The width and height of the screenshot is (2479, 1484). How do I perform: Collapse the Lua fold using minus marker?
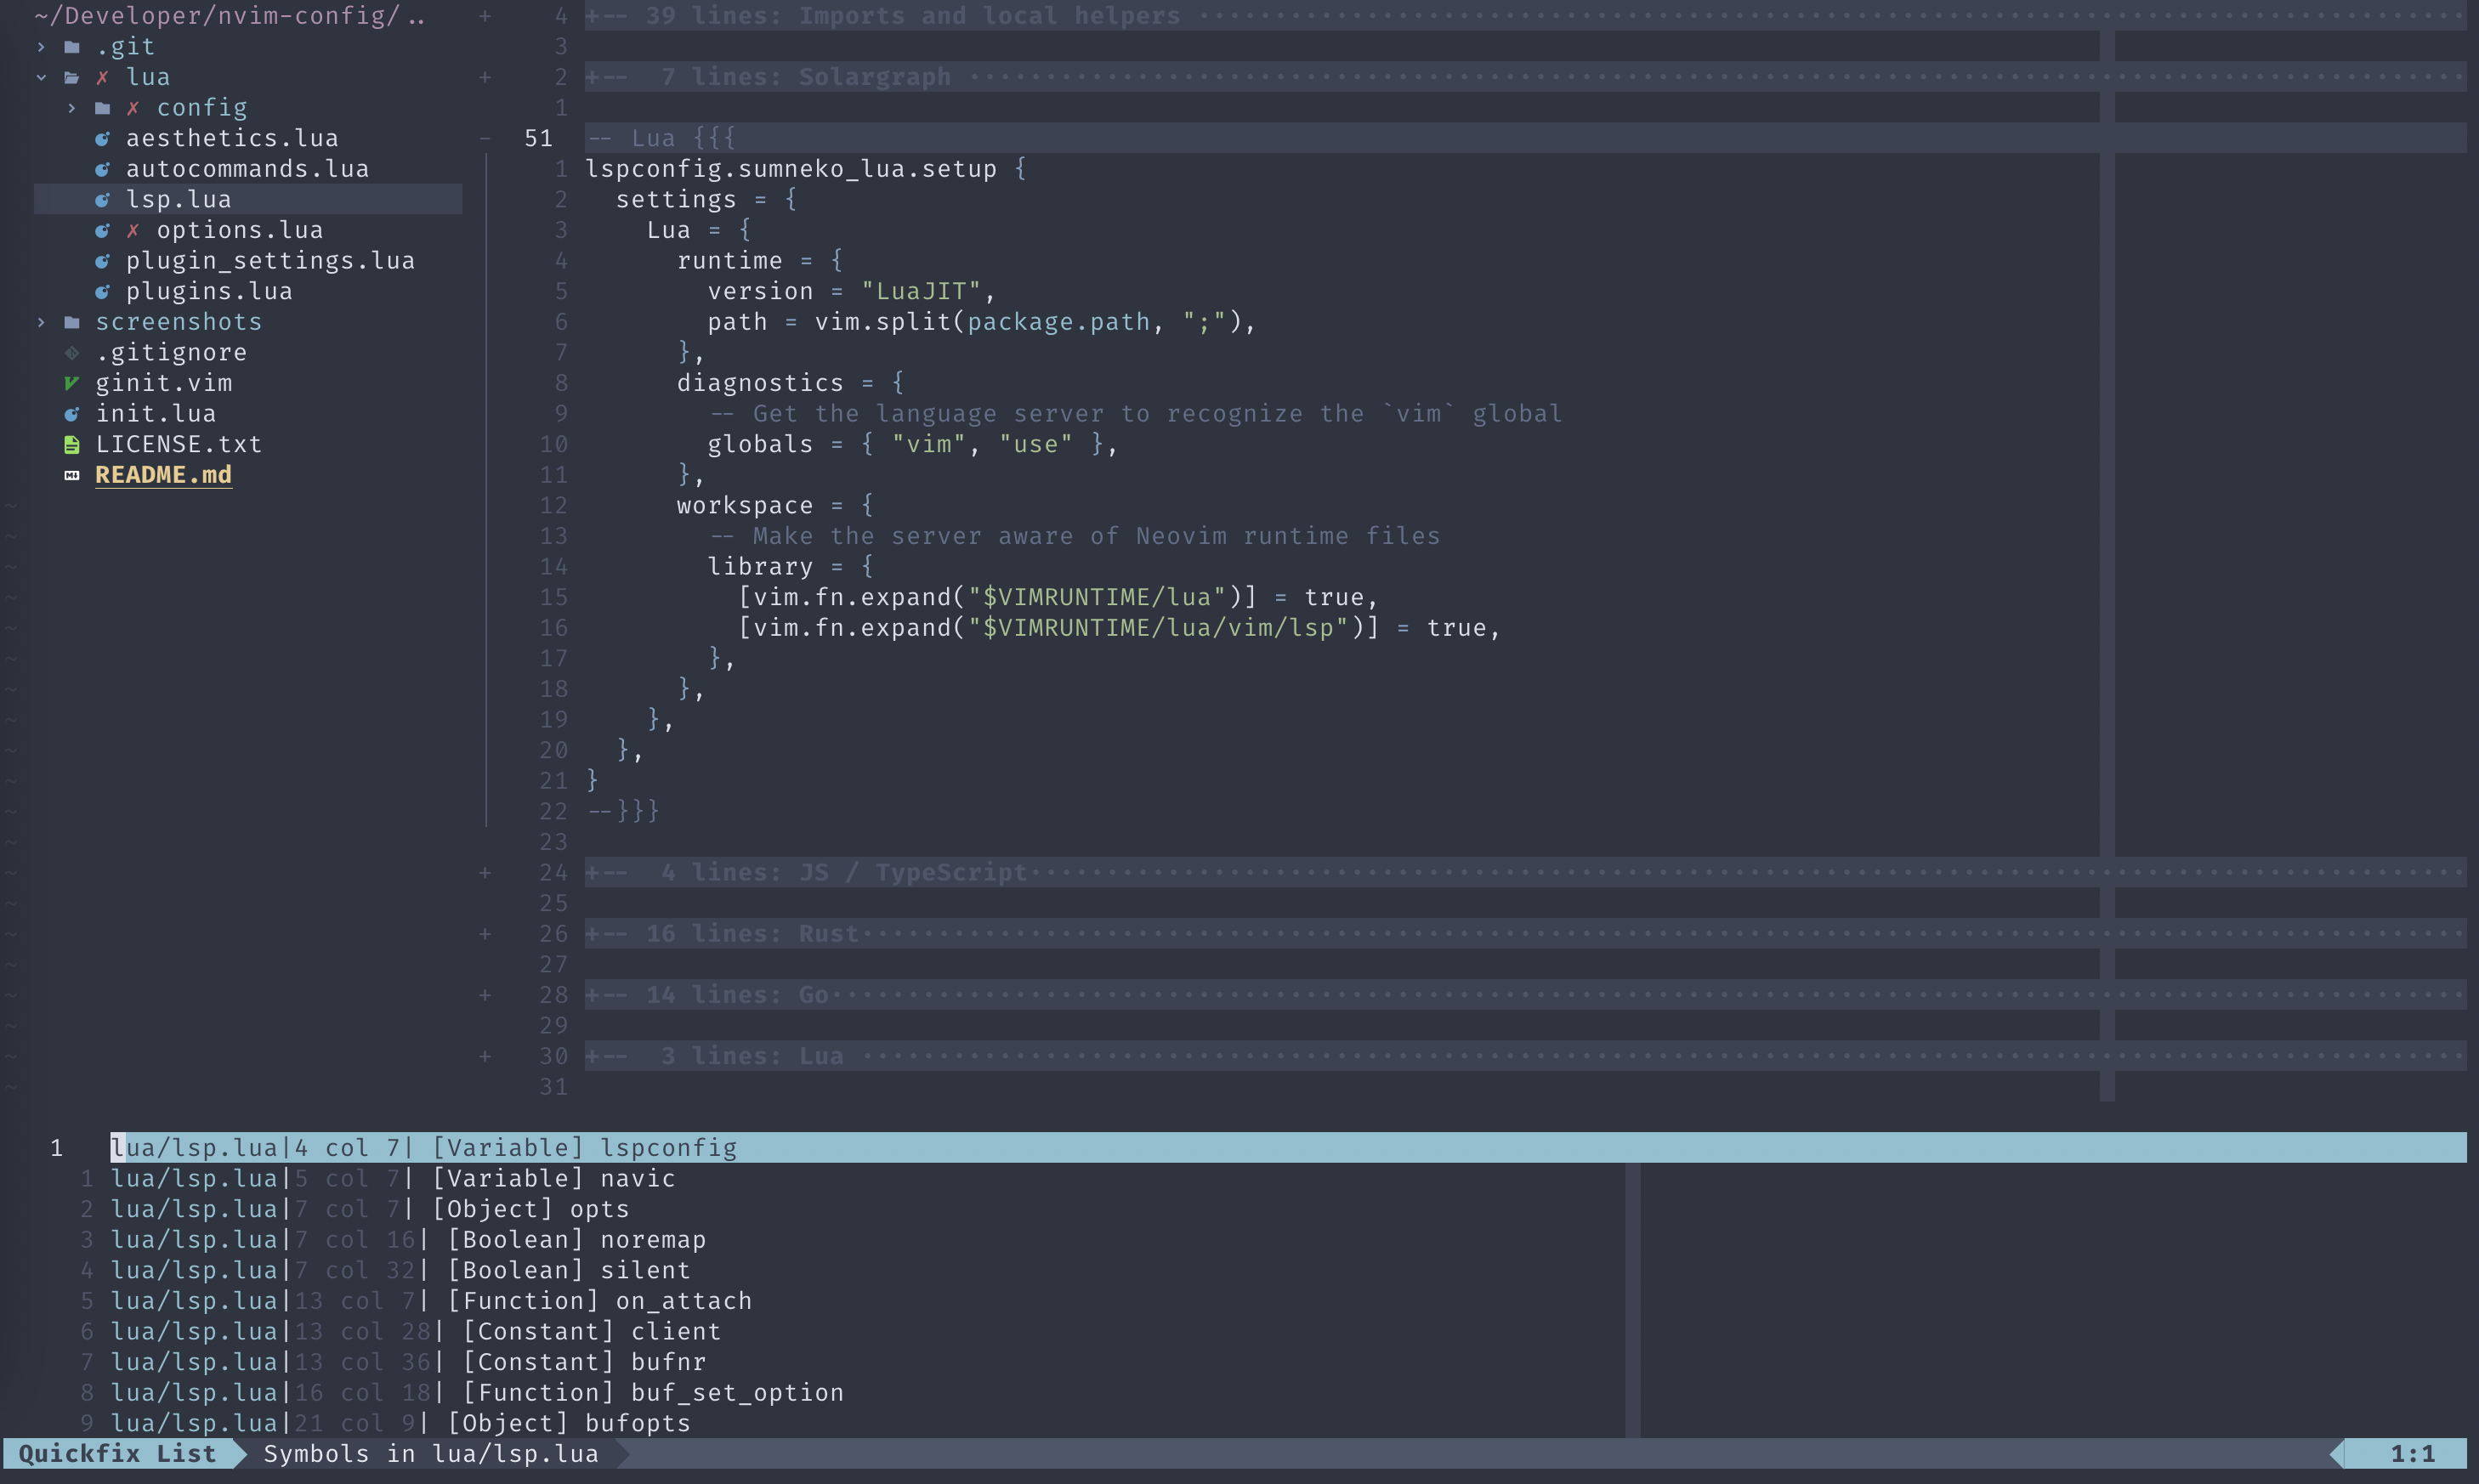485,138
